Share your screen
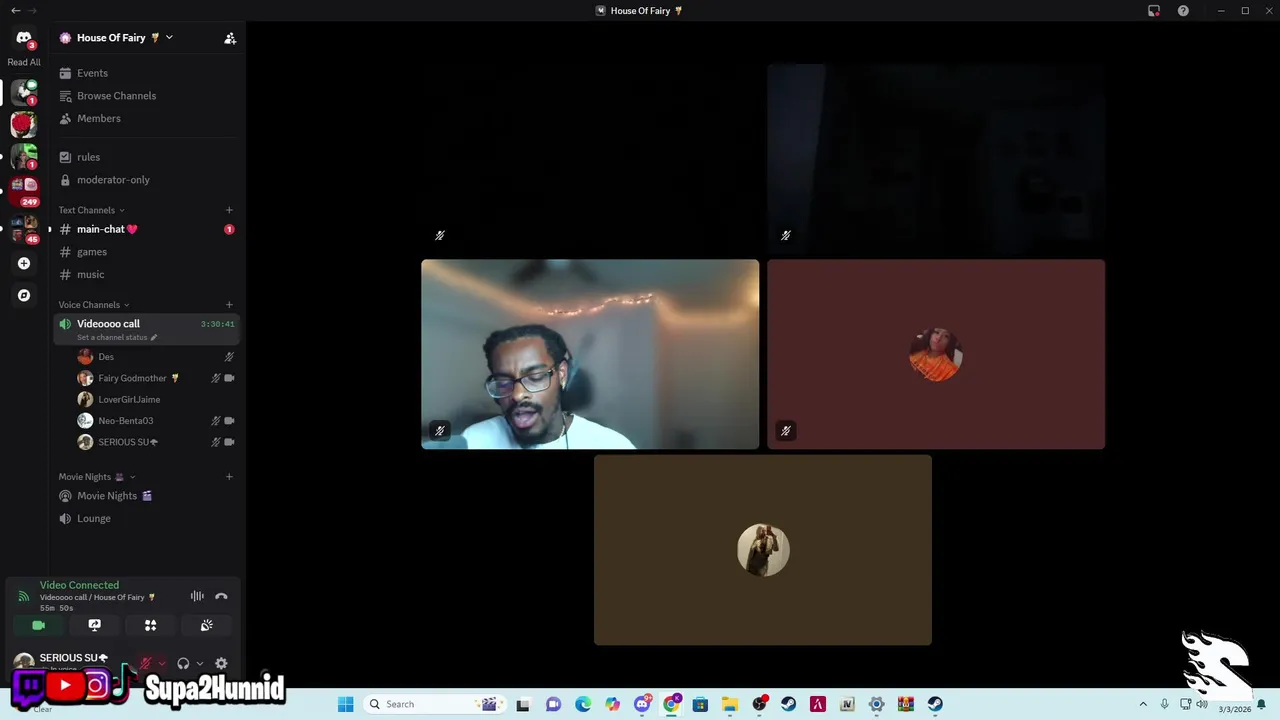The image size is (1280, 720). (94, 625)
